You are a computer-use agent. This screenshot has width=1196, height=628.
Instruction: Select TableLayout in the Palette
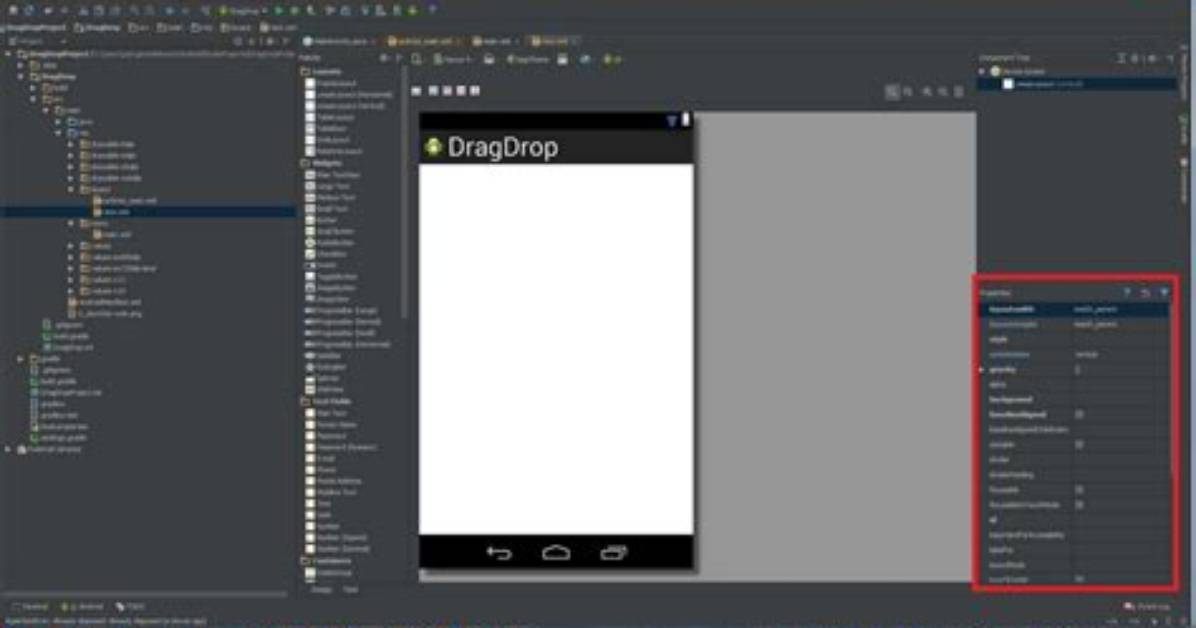(330, 118)
